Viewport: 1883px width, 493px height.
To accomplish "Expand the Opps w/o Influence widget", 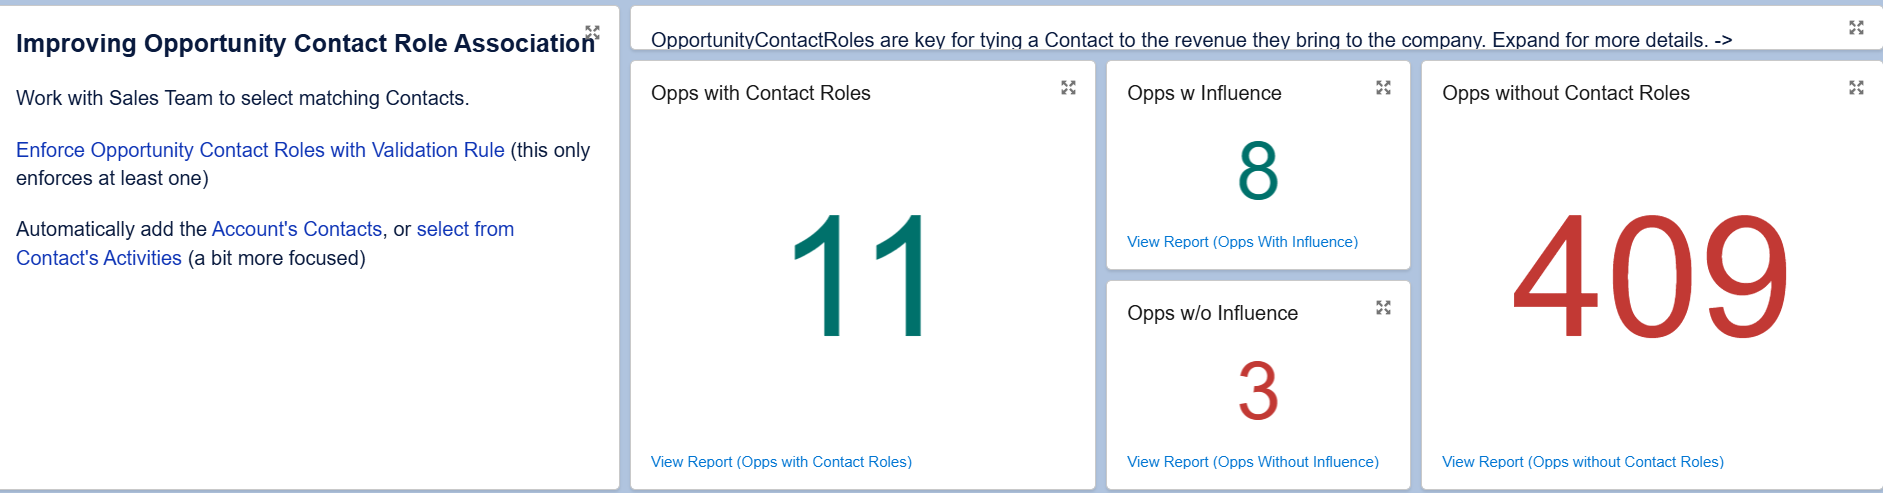I will click(1383, 308).
